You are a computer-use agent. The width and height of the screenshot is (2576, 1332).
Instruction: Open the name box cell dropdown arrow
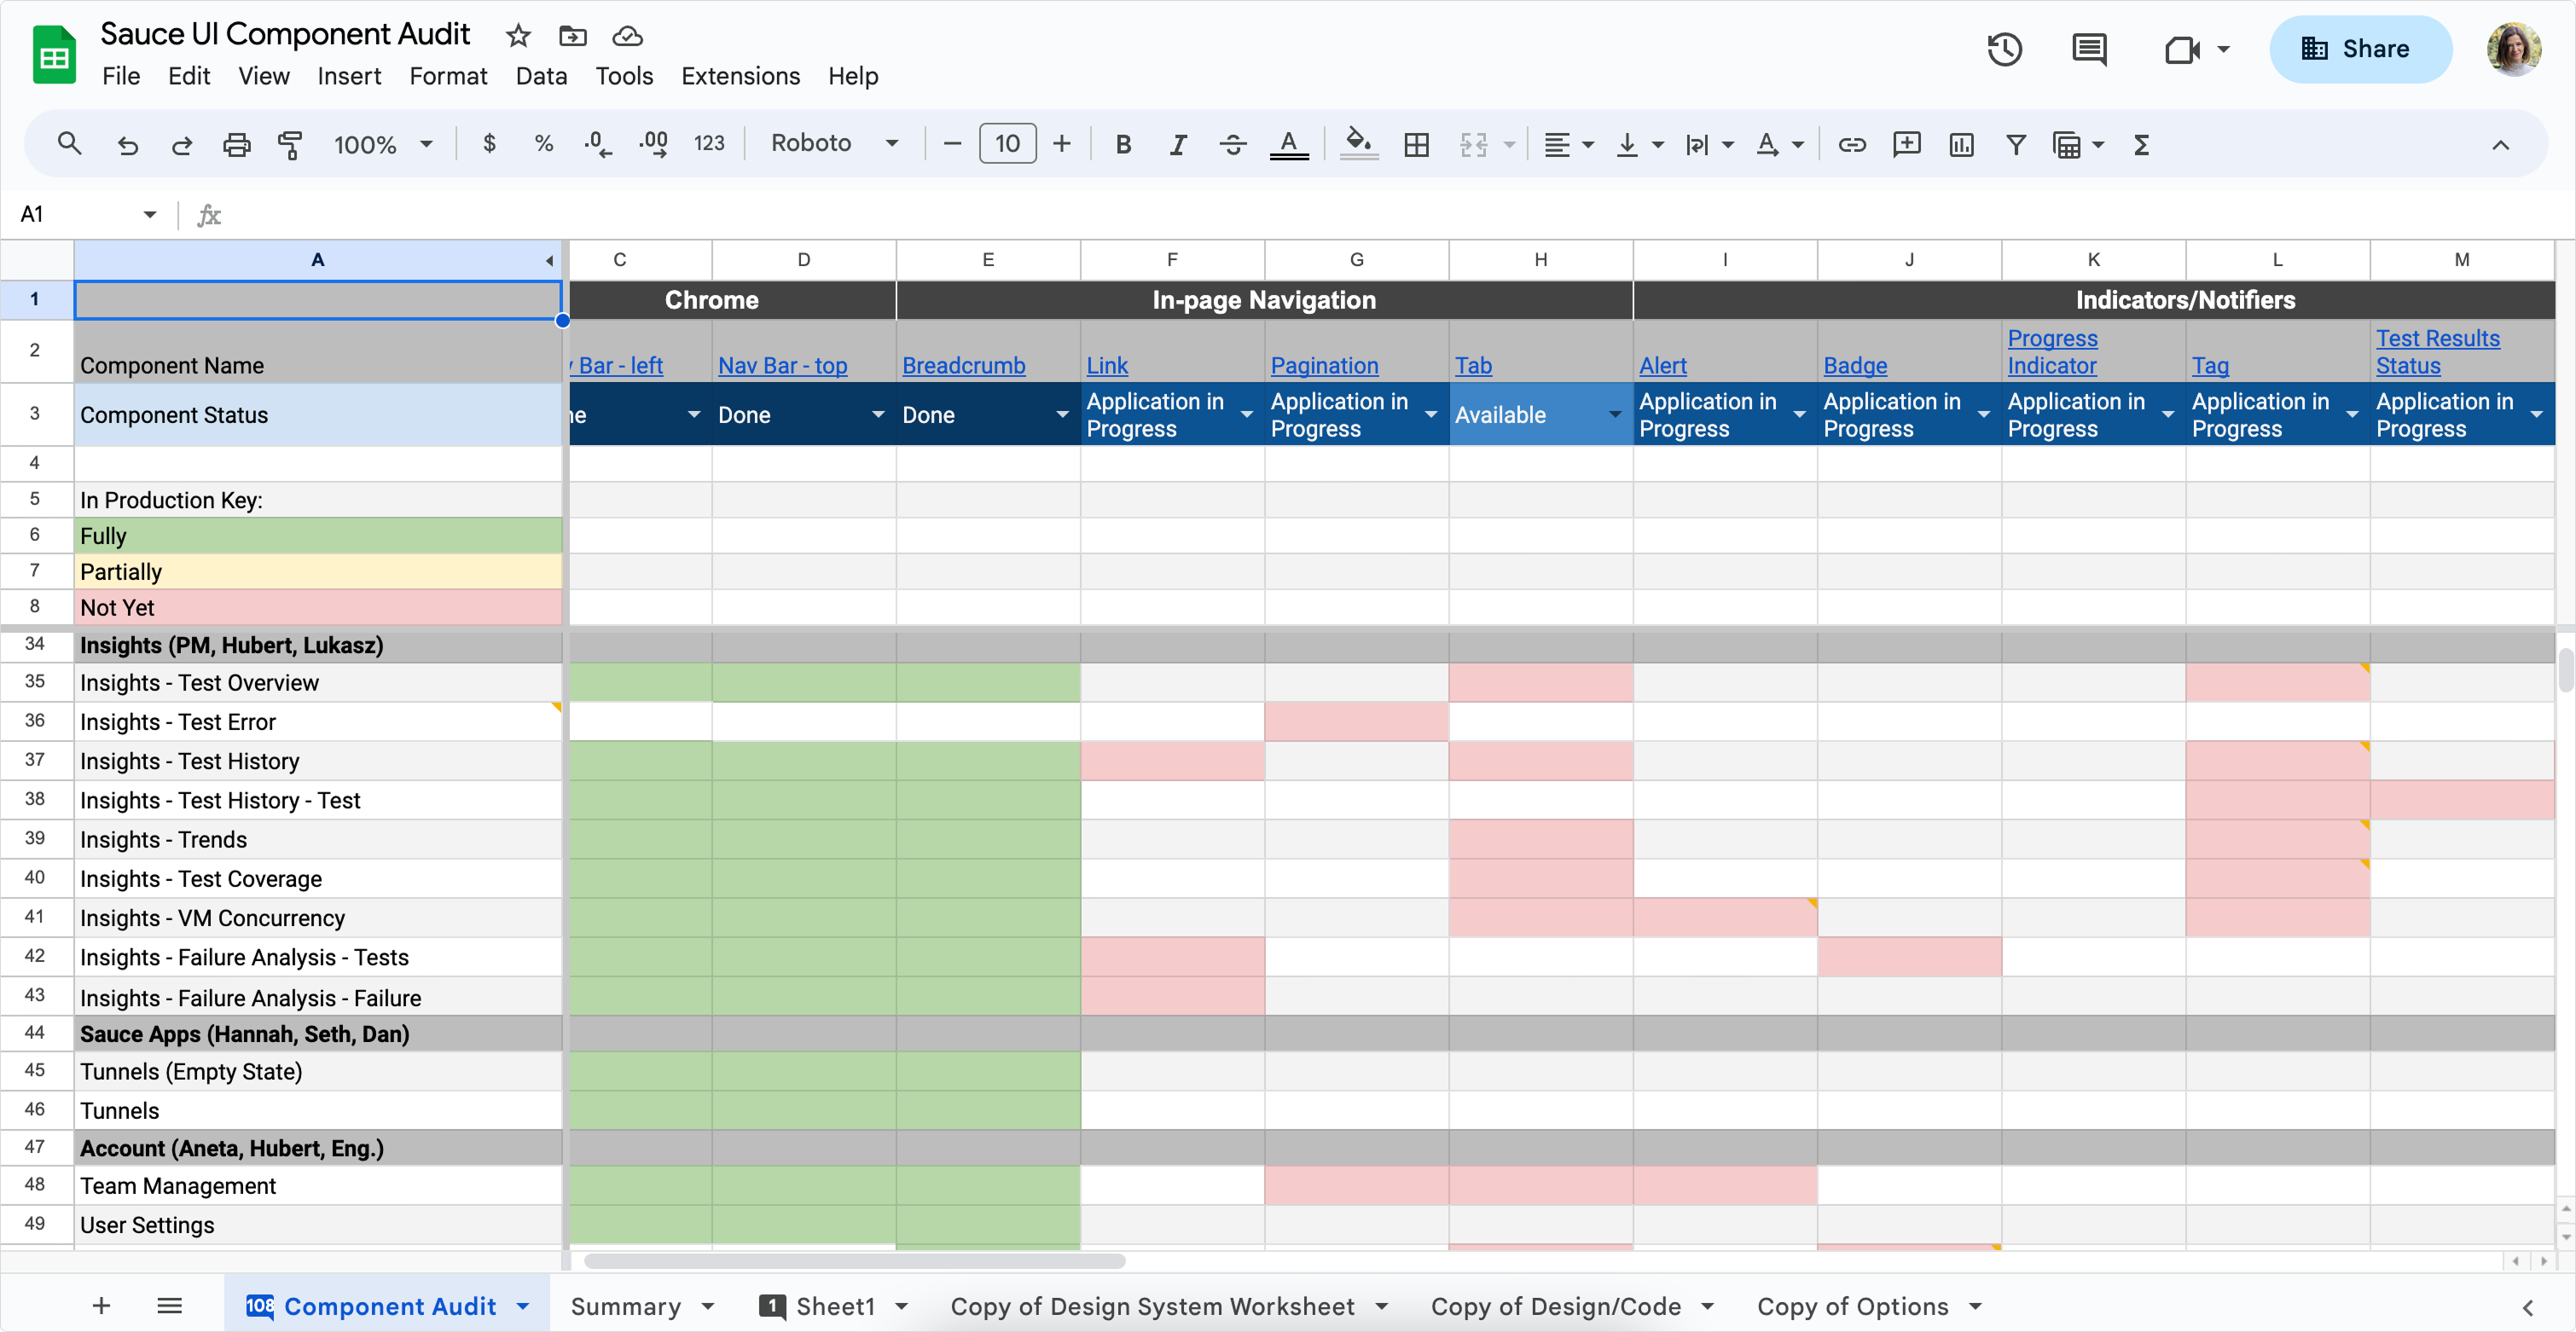149,214
